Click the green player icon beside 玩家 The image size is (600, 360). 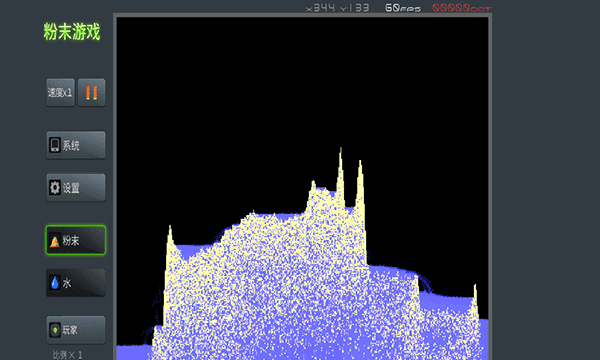(x=55, y=330)
